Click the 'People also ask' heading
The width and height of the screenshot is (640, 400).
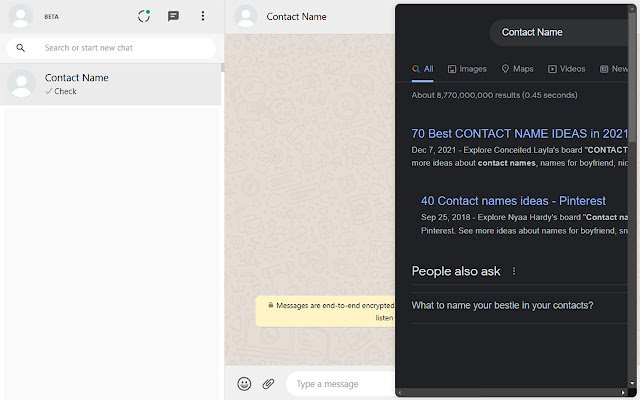456,271
